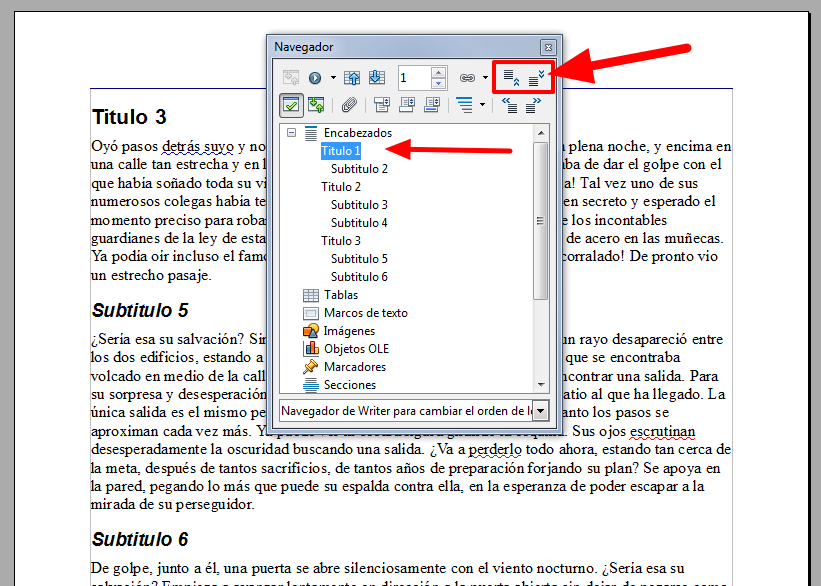Click the underlined words 'detrás suyo'
Screen dimensions: 821x586
pos(198,147)
